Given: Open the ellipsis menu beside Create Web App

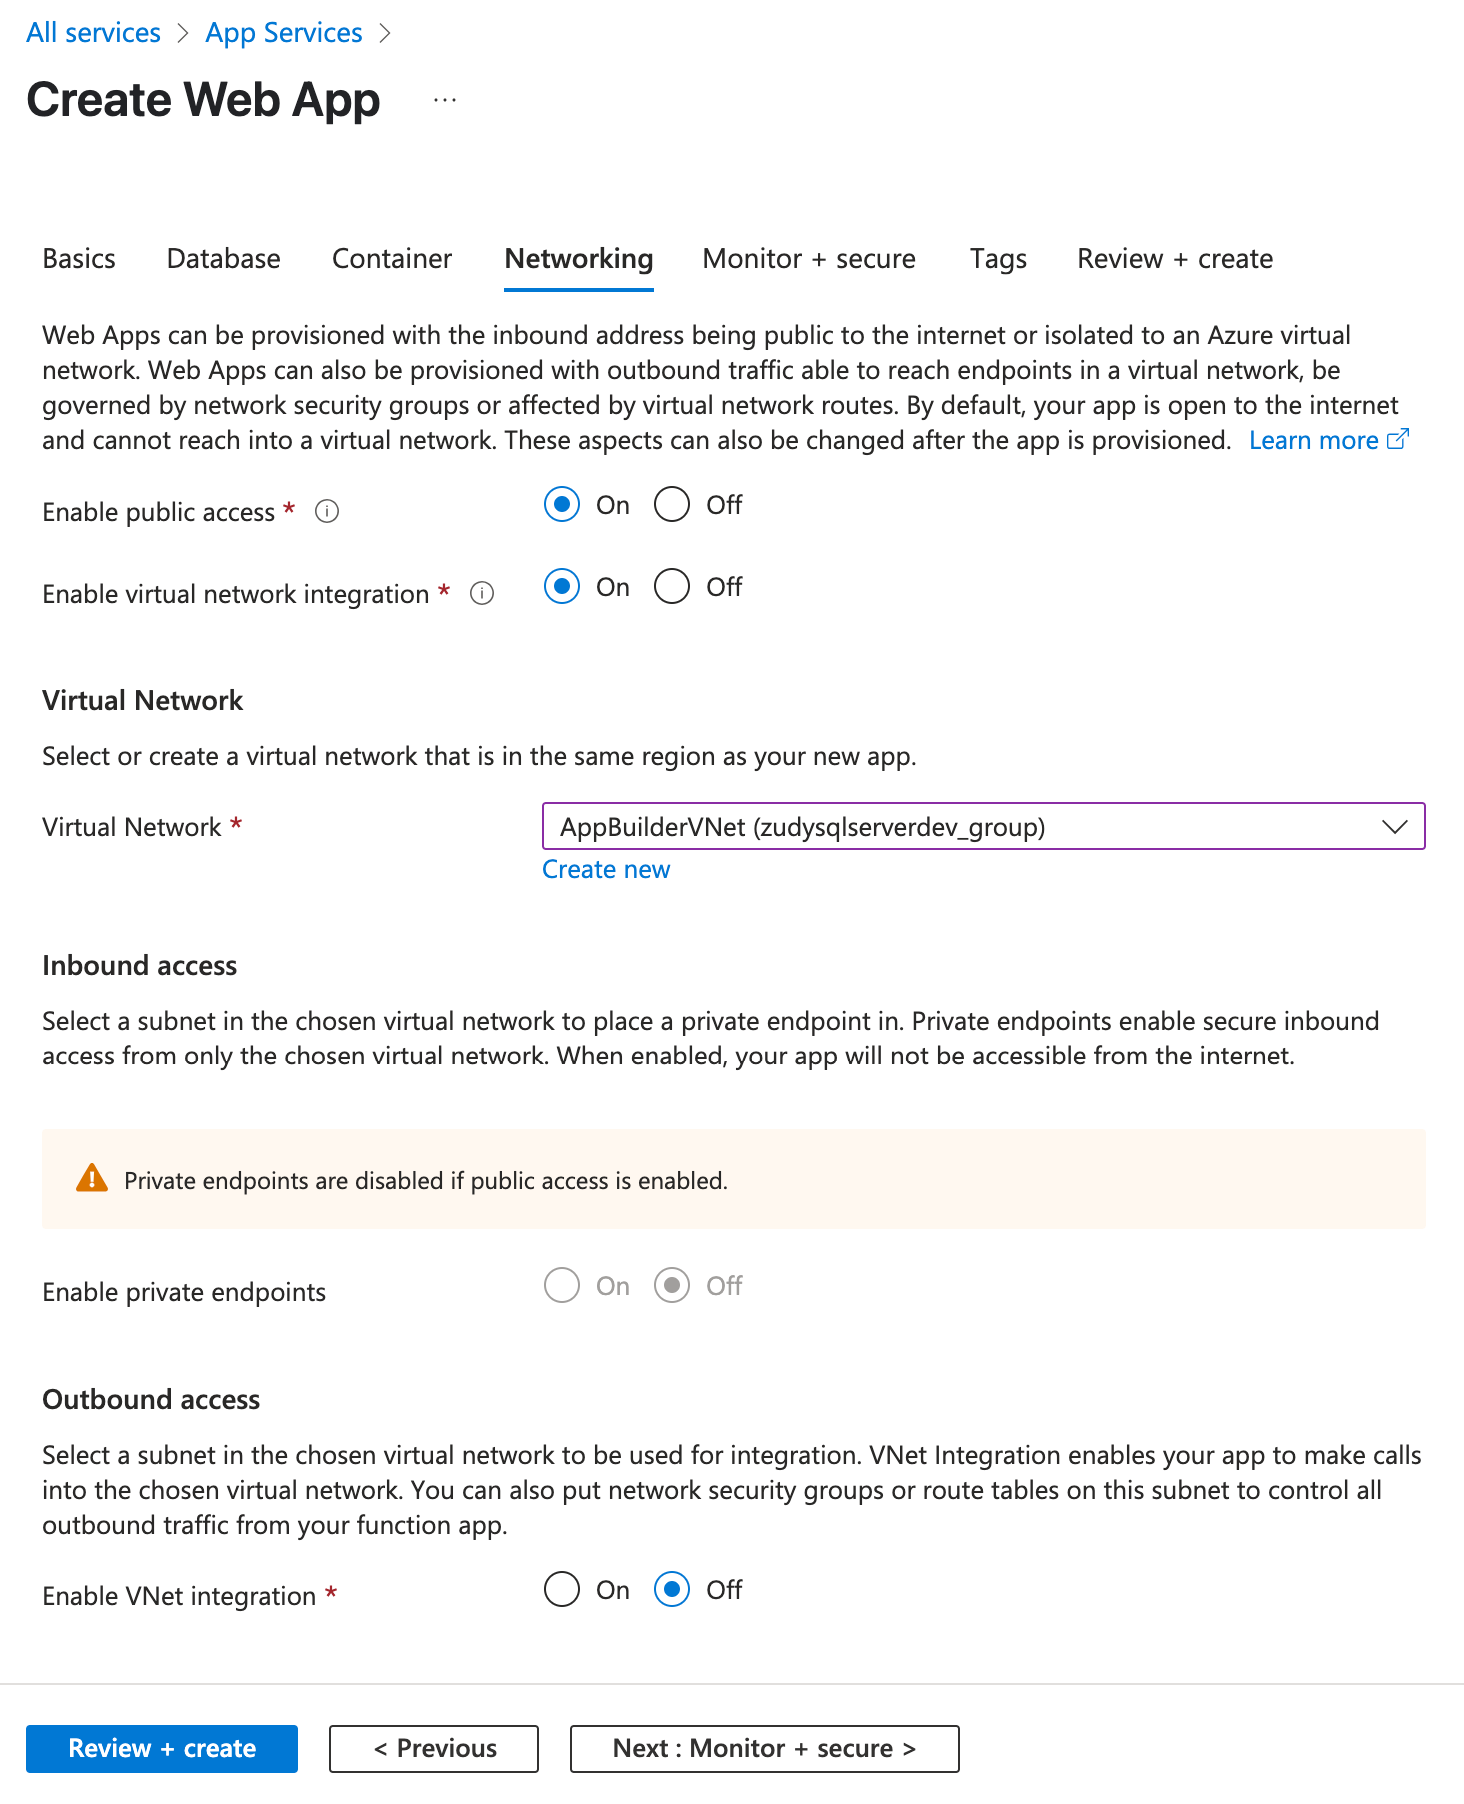Looking at the screenshot, I should click(x=445, y=100).
